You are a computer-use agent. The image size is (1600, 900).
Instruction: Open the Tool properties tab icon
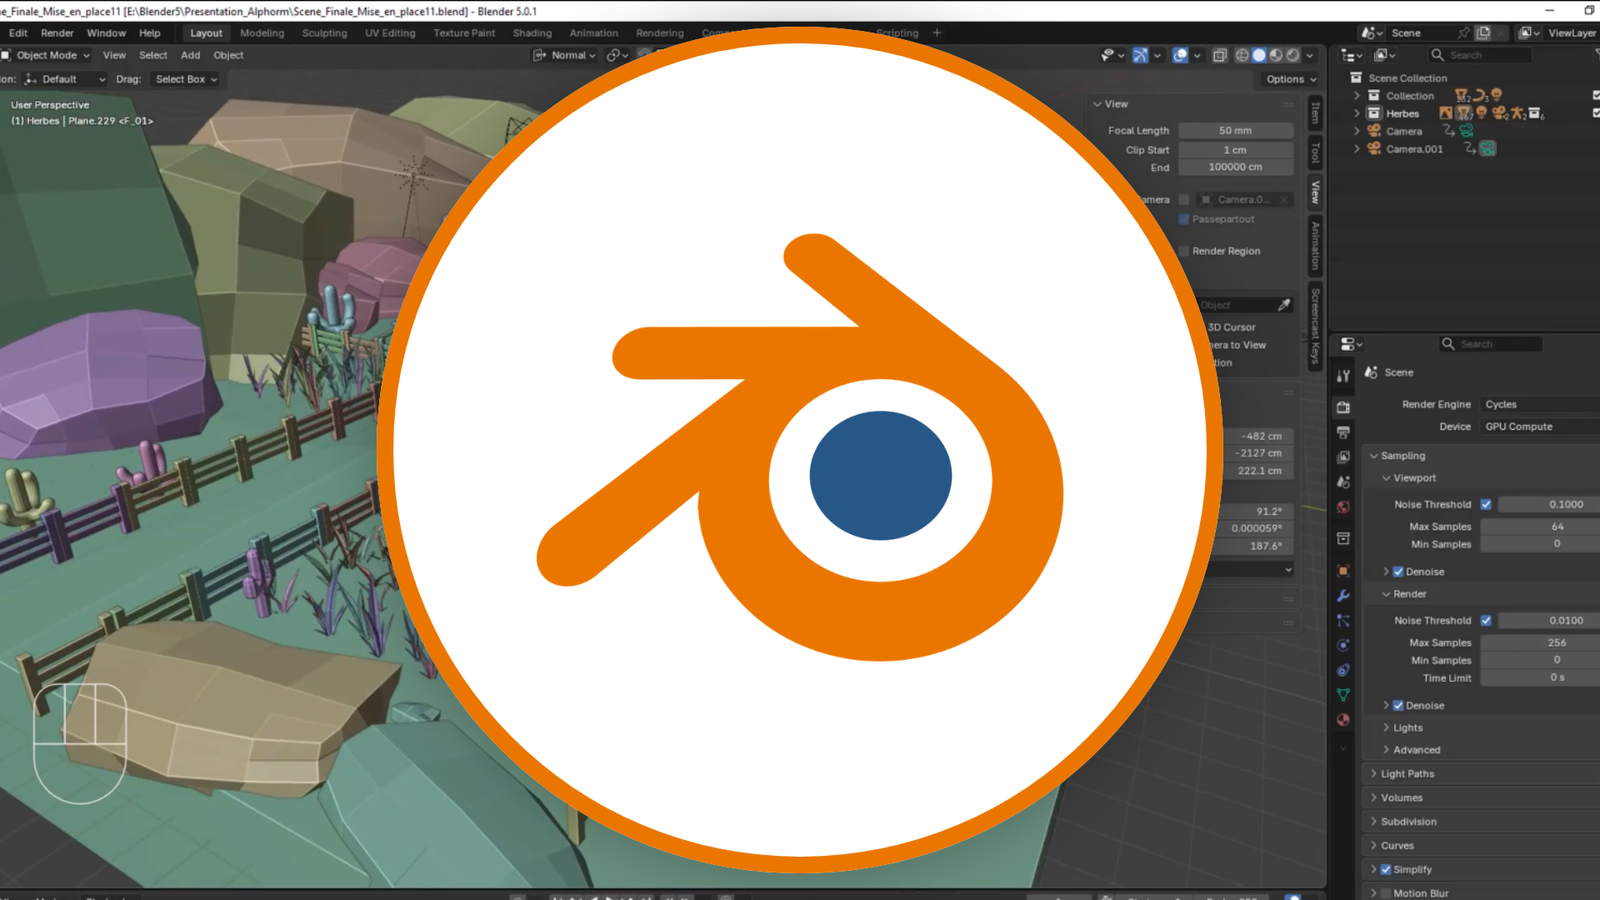click(1343, 376)
